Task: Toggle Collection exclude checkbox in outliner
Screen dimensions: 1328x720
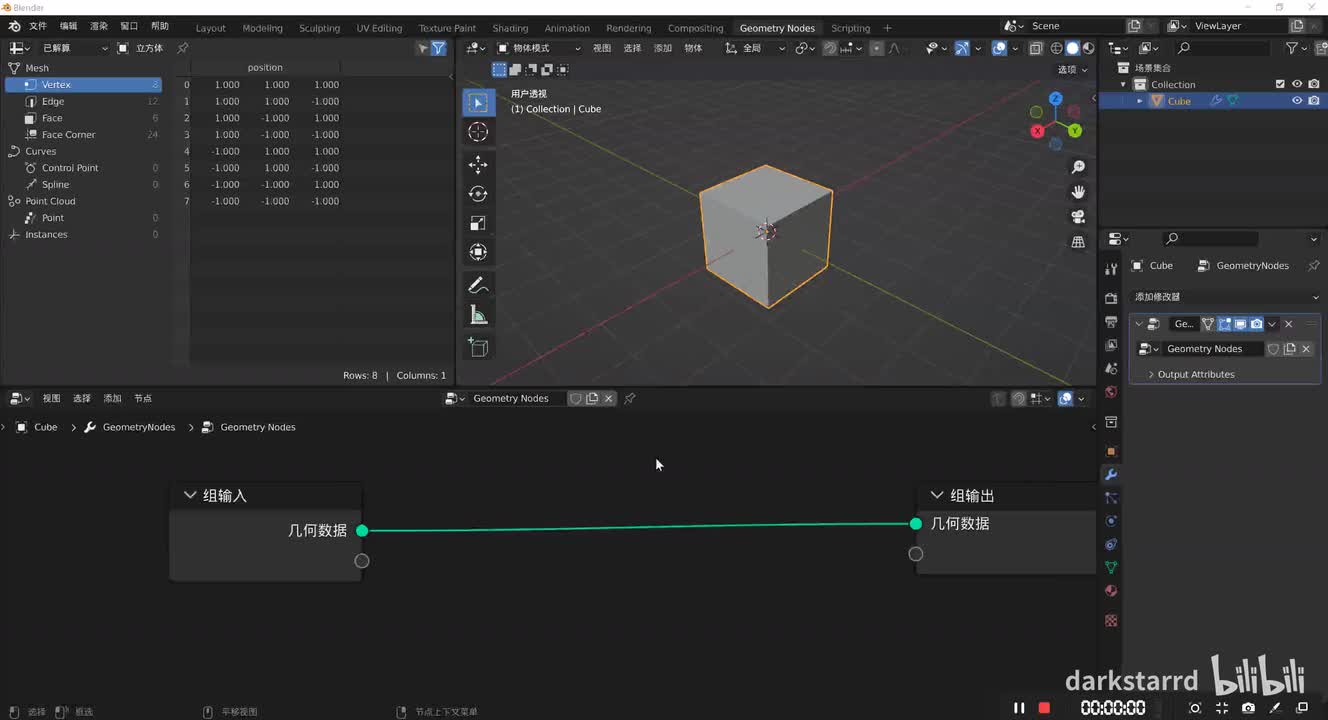Action: pos(1280,84)
